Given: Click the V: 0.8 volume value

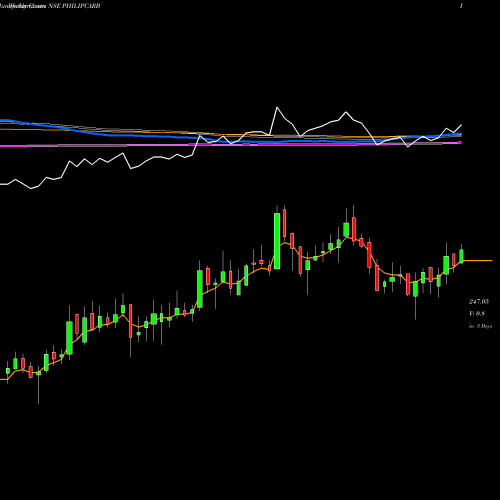Looking at the screenshot, I should click(x=477, y=314).
